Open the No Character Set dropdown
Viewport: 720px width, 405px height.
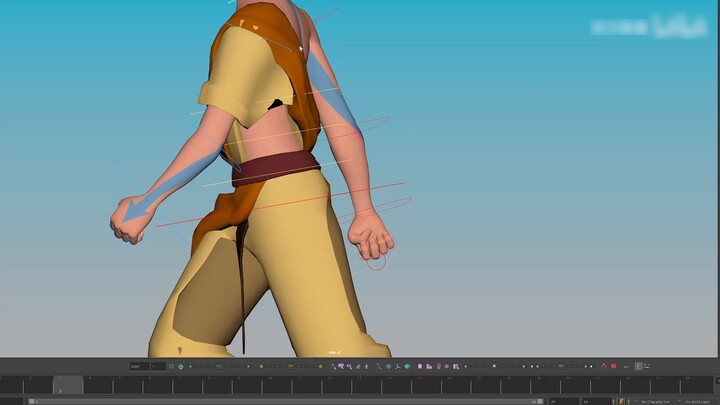[x=656, y=400]
